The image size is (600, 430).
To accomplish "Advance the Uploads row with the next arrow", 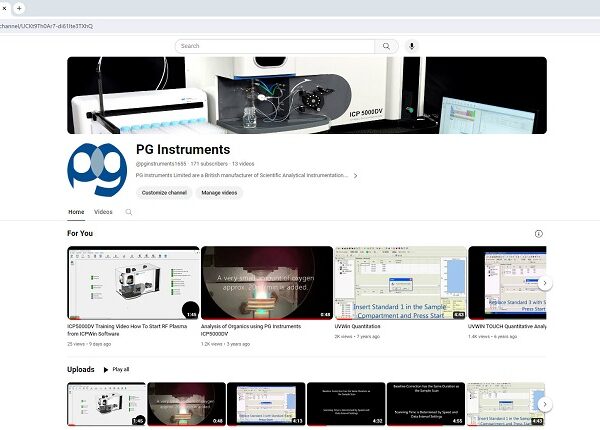I will pos(545,404).
